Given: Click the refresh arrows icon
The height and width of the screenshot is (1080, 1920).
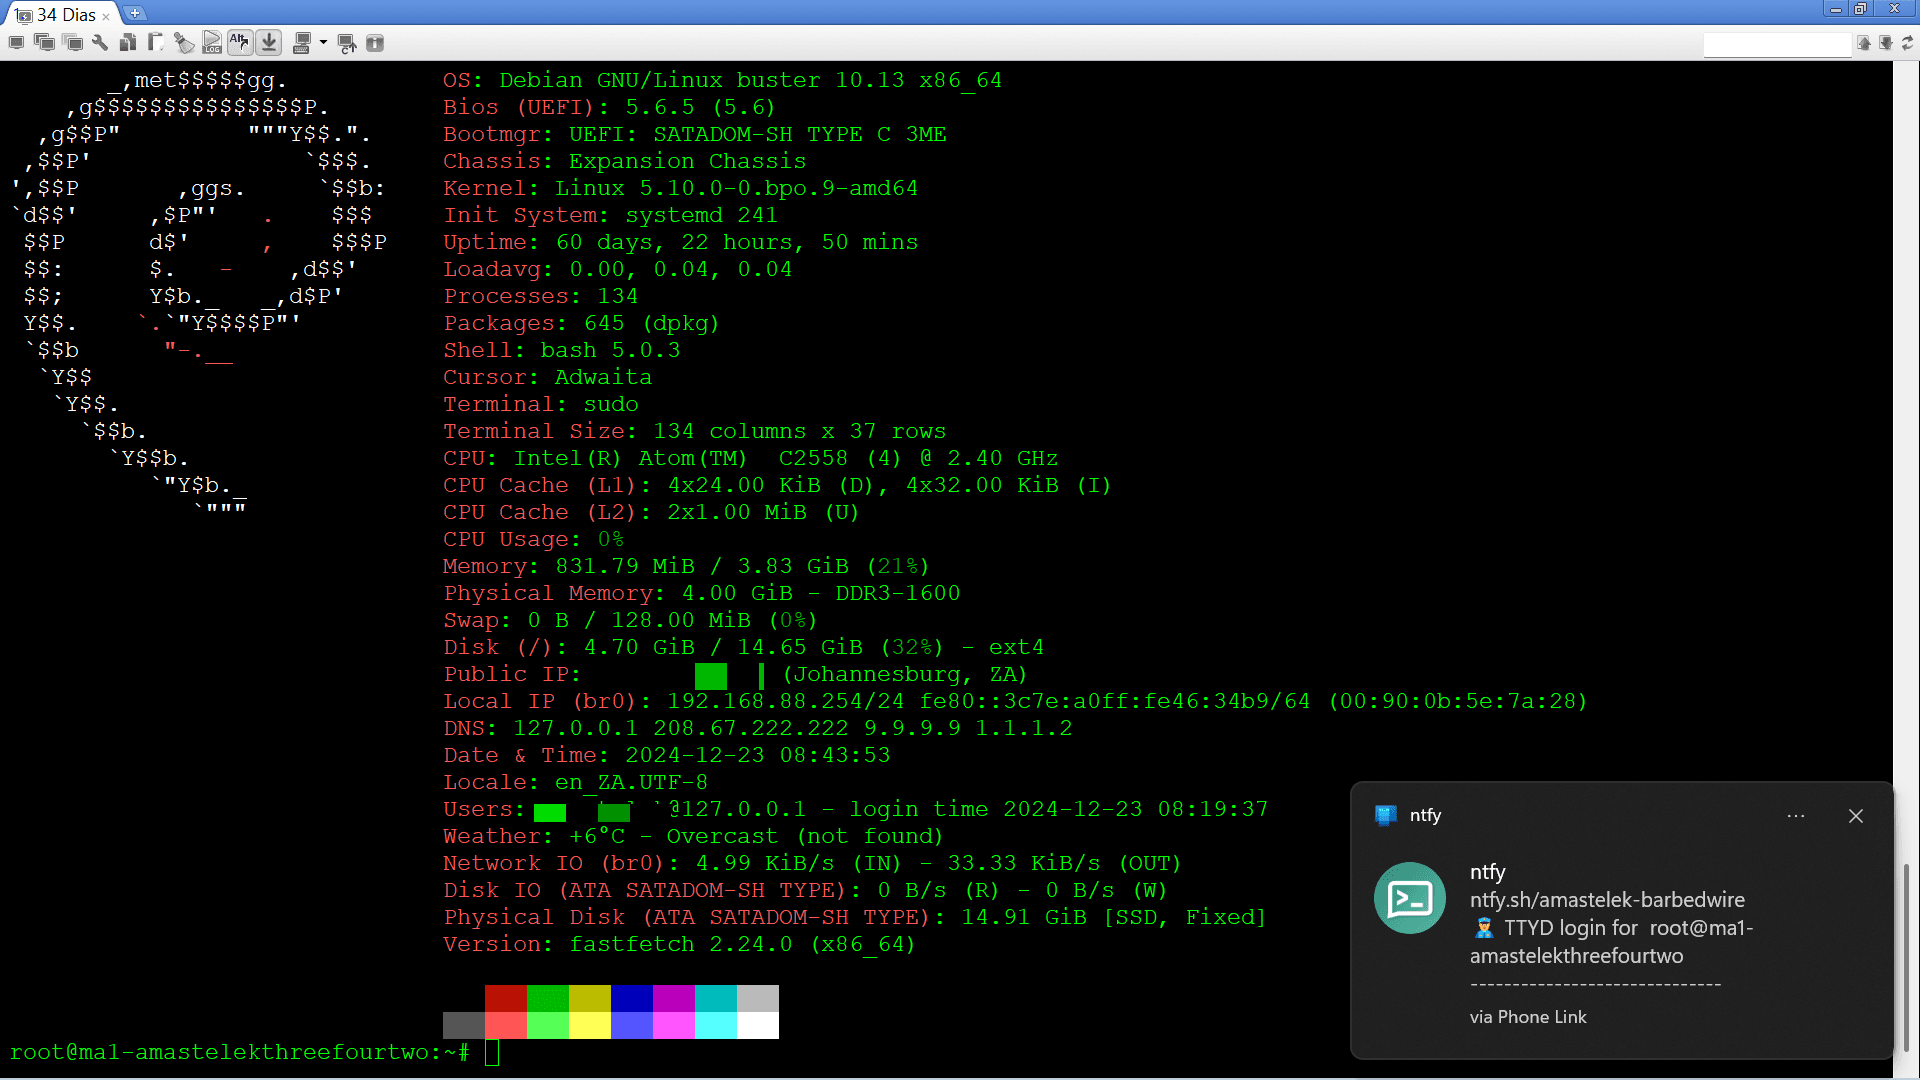Looking at the screenshot, I should pos(1909,44).
